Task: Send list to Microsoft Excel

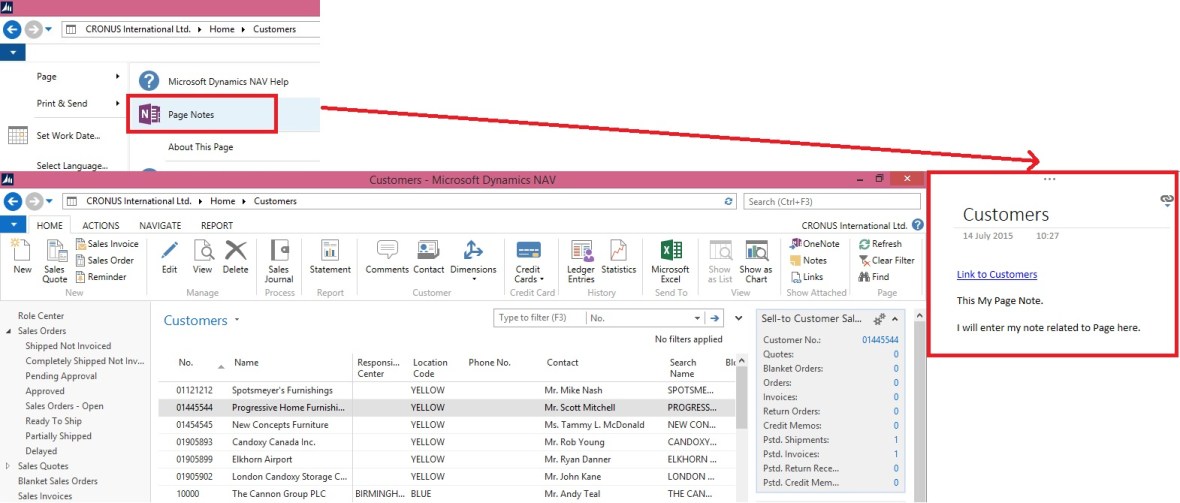Action: click(671, 261)
